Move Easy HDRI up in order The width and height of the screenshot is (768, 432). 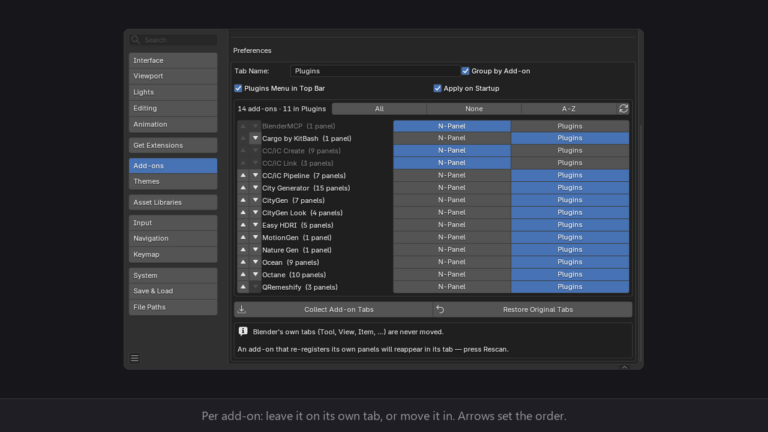coord(243,225)
